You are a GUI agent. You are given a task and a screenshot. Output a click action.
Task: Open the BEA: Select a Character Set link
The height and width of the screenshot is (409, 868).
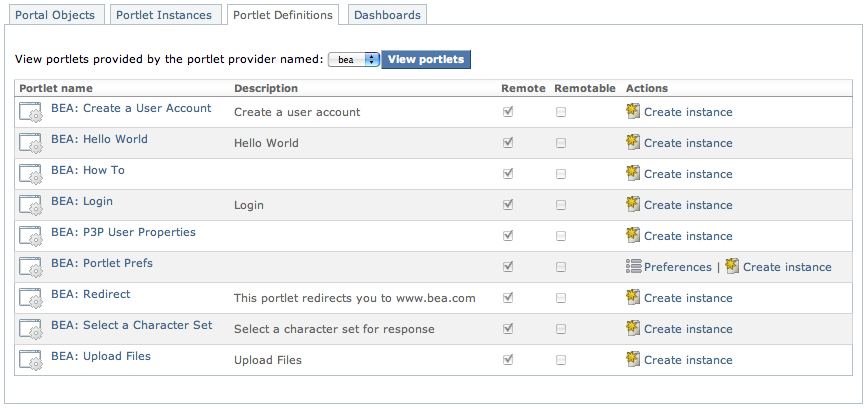point(131,325)
